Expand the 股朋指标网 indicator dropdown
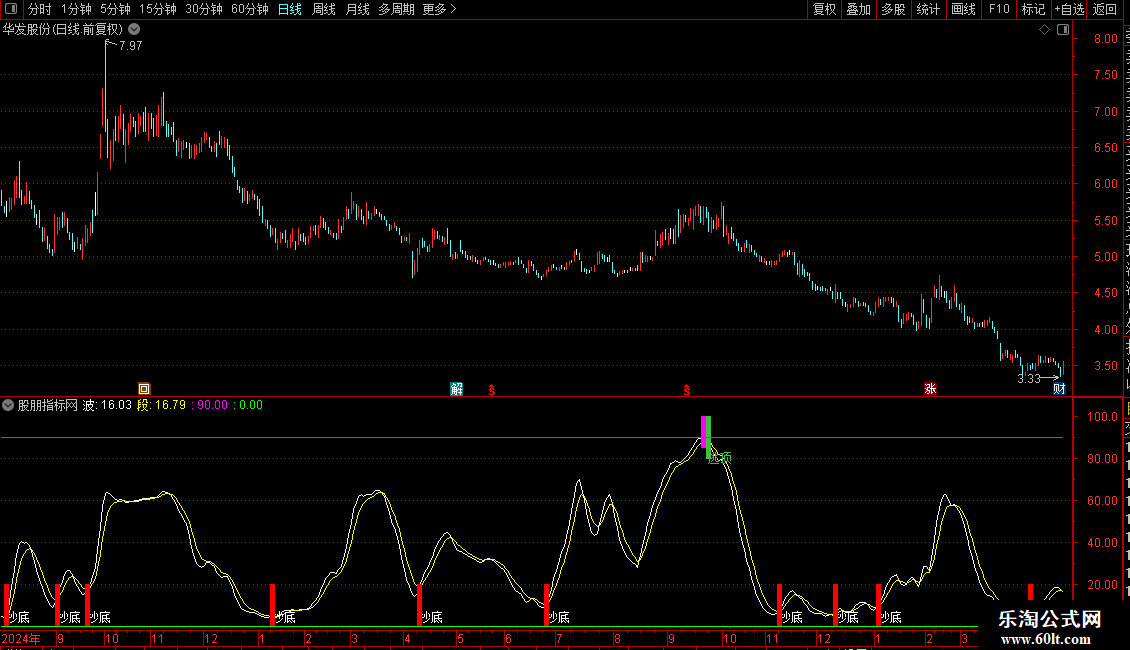 tap(8, 405)
